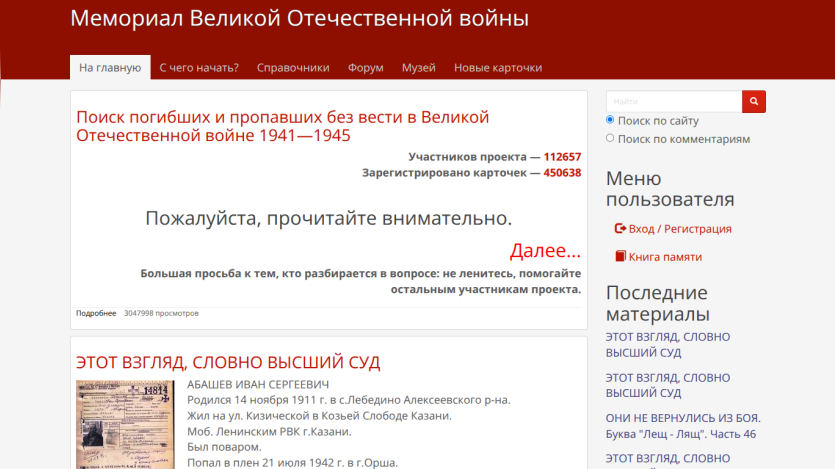Open the Книга памяти link
This screenshot has height=469, width=835.
(665, 257)
